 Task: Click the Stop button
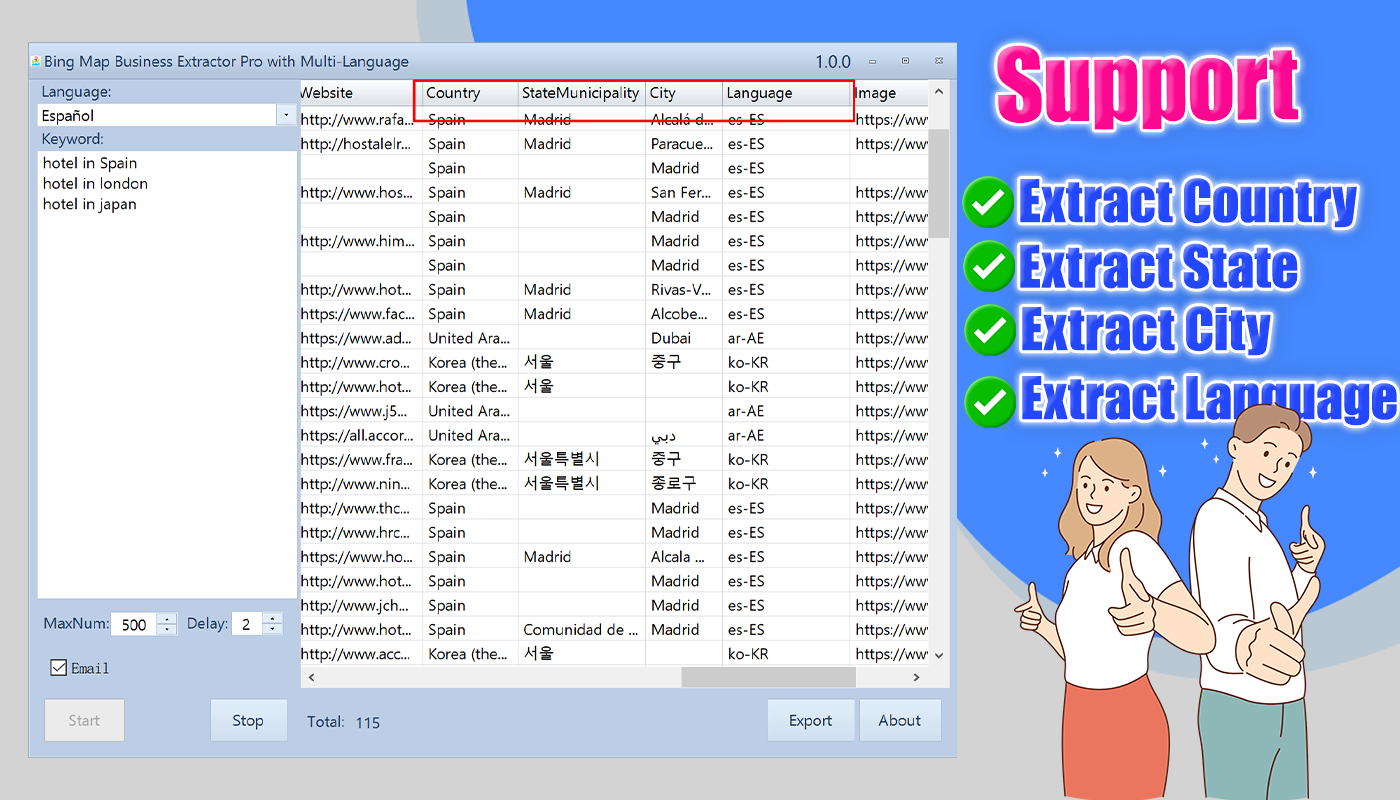(x=248, y=720)
